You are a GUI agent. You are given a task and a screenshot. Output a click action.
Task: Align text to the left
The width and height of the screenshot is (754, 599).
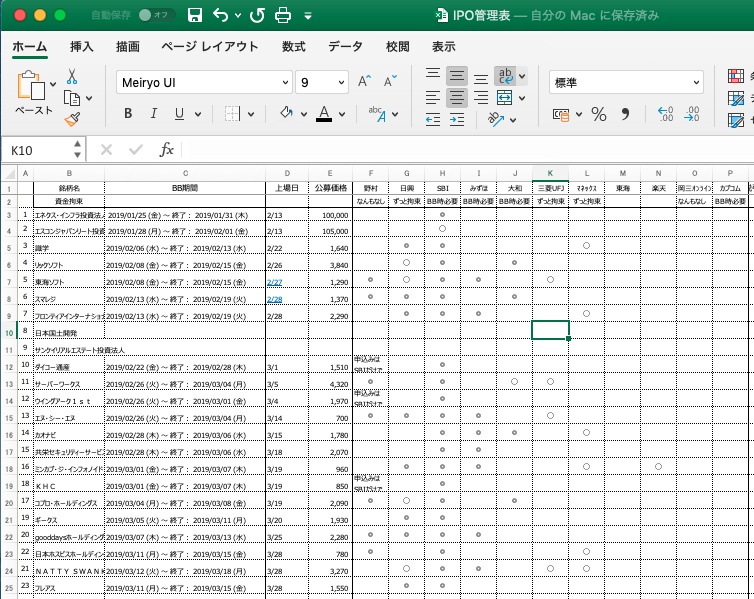[433, 98]
